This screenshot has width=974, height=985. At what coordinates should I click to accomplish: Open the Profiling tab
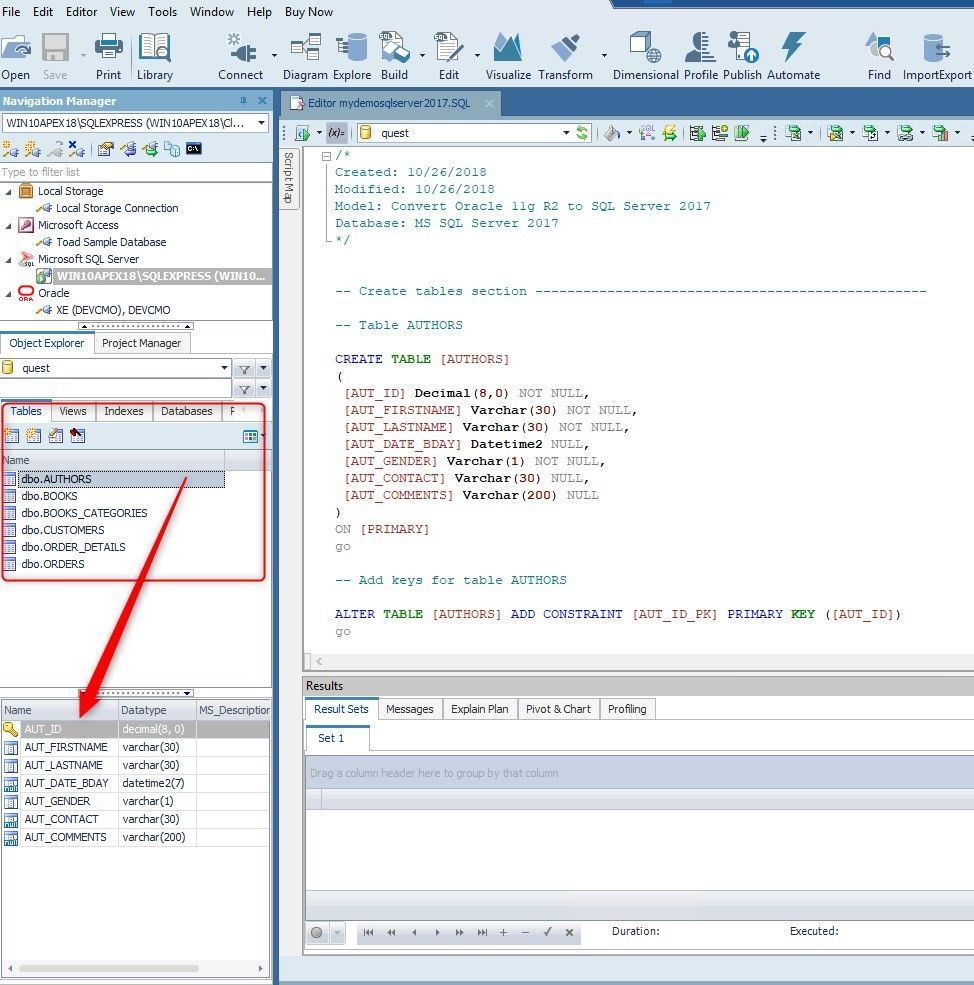coord(627,709)
